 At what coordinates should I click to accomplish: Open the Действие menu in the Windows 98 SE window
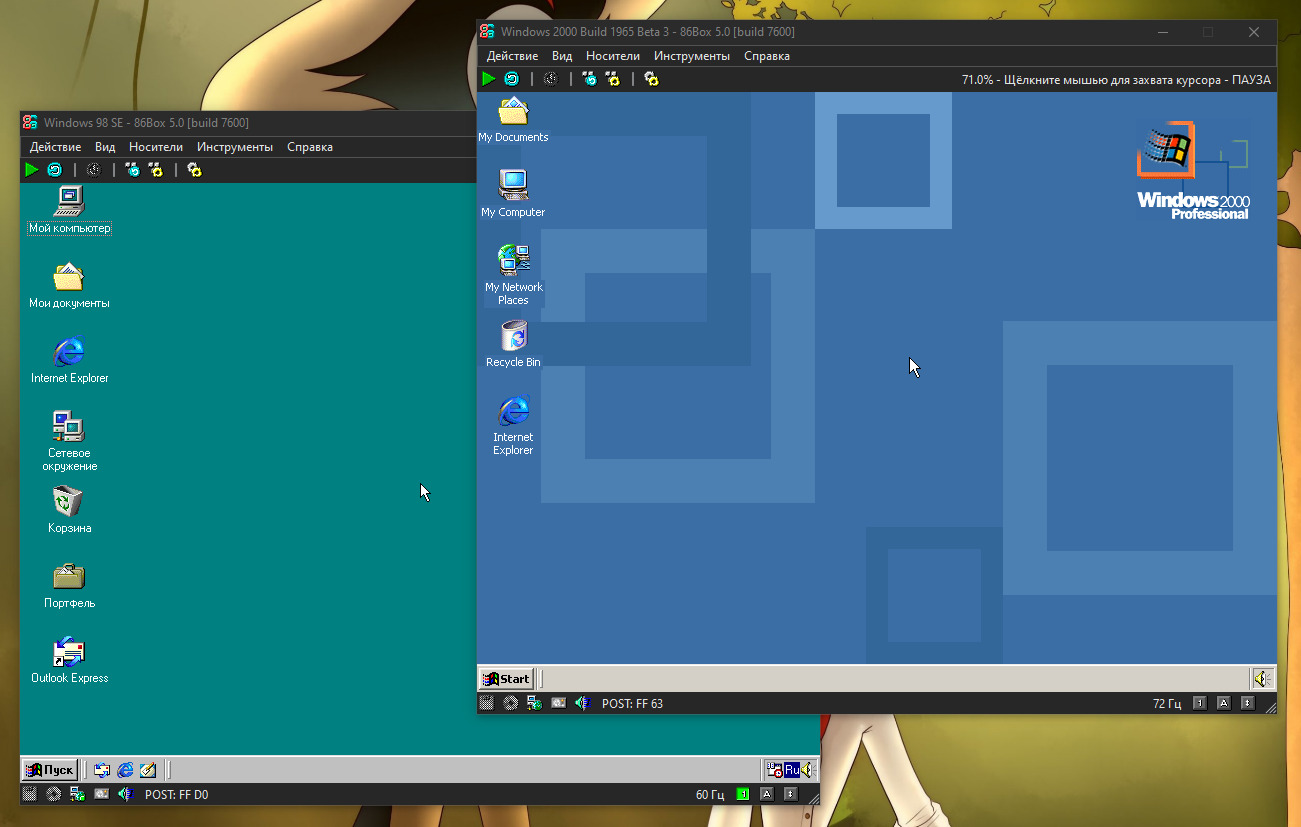point(55,147)
